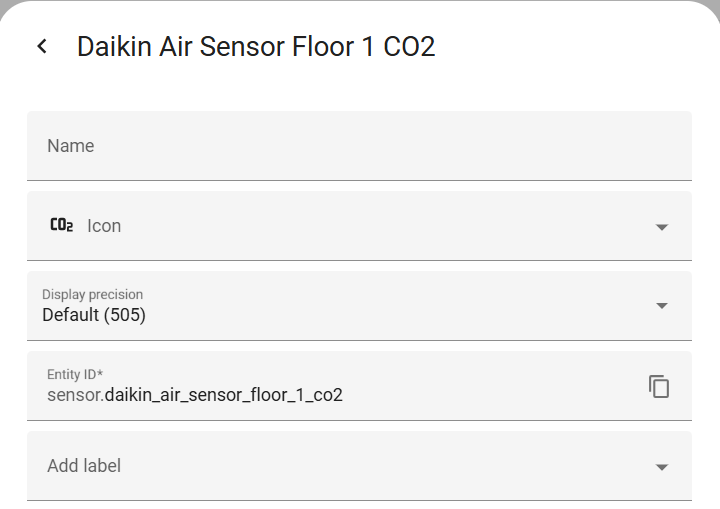The image size is (720, 509).
Task: Click the Icon placeholder text
Action: [104, 226]
